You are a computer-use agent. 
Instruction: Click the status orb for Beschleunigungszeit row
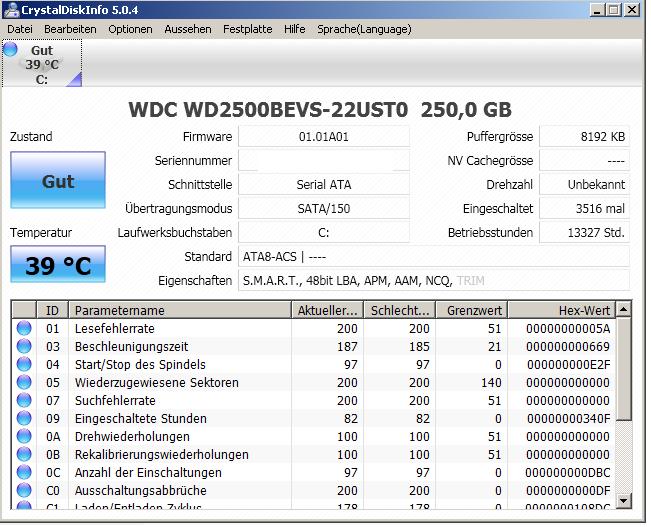tap(24, 346)
